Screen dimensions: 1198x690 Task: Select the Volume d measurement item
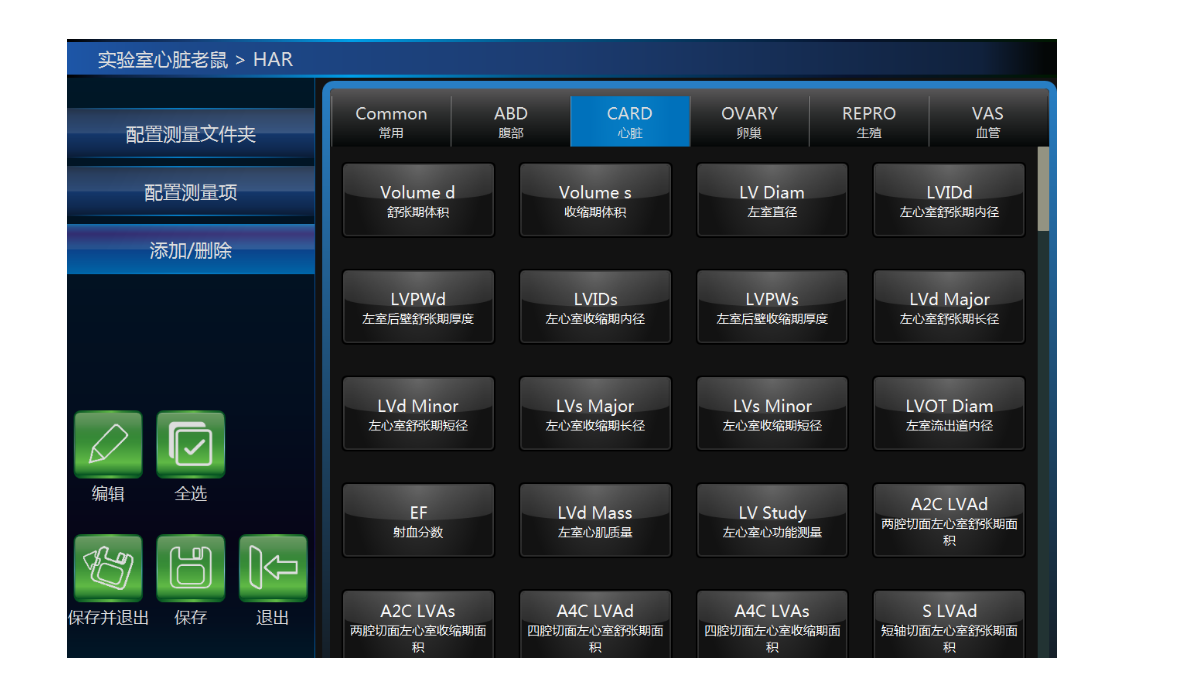(x=418, y=200)
